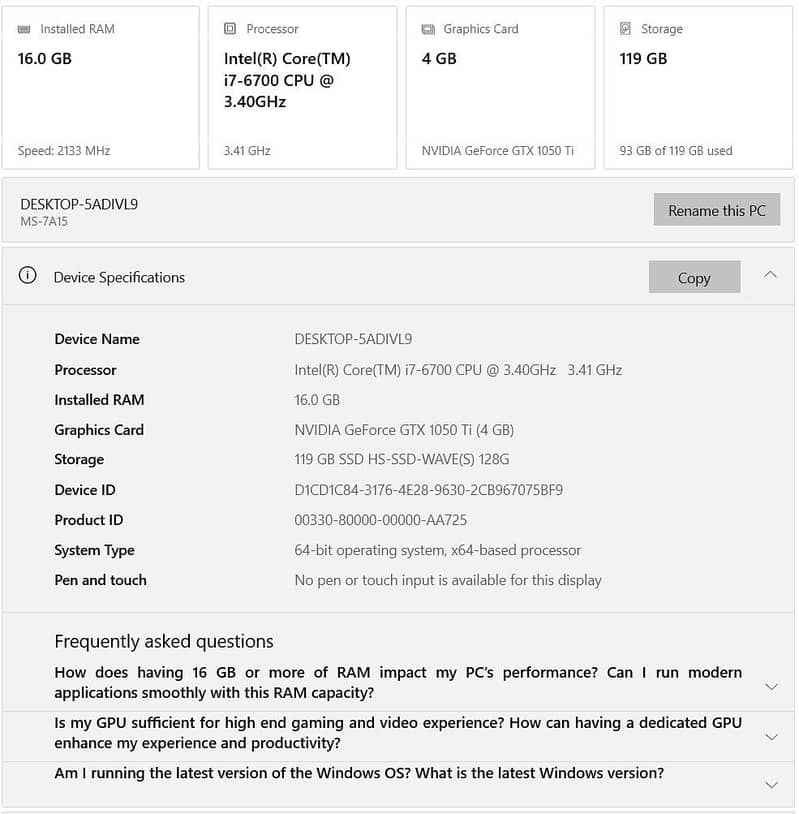Click the Product ID value text
The image size is (799, 814).
pos(380,520)
